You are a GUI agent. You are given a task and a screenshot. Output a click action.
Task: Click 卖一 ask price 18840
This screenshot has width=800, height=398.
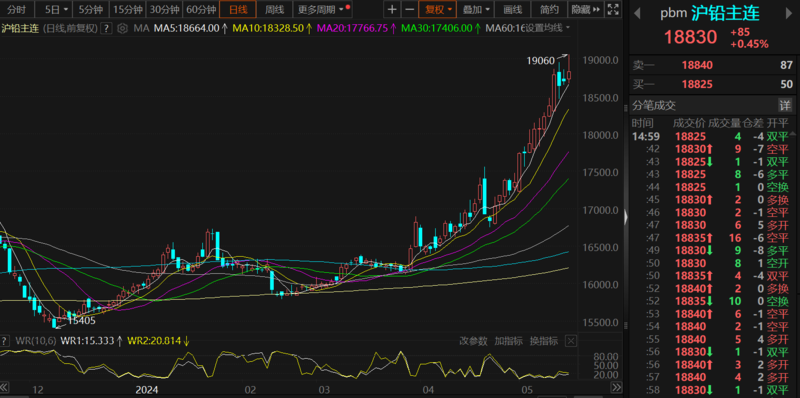click(697, 65)
